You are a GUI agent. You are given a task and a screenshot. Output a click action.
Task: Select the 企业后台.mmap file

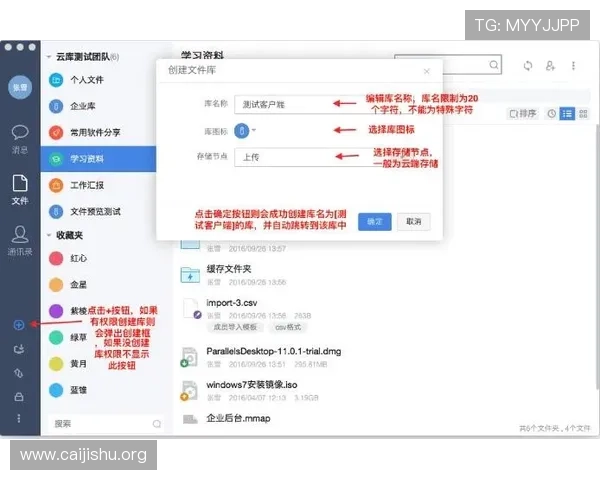pos(238,418)
